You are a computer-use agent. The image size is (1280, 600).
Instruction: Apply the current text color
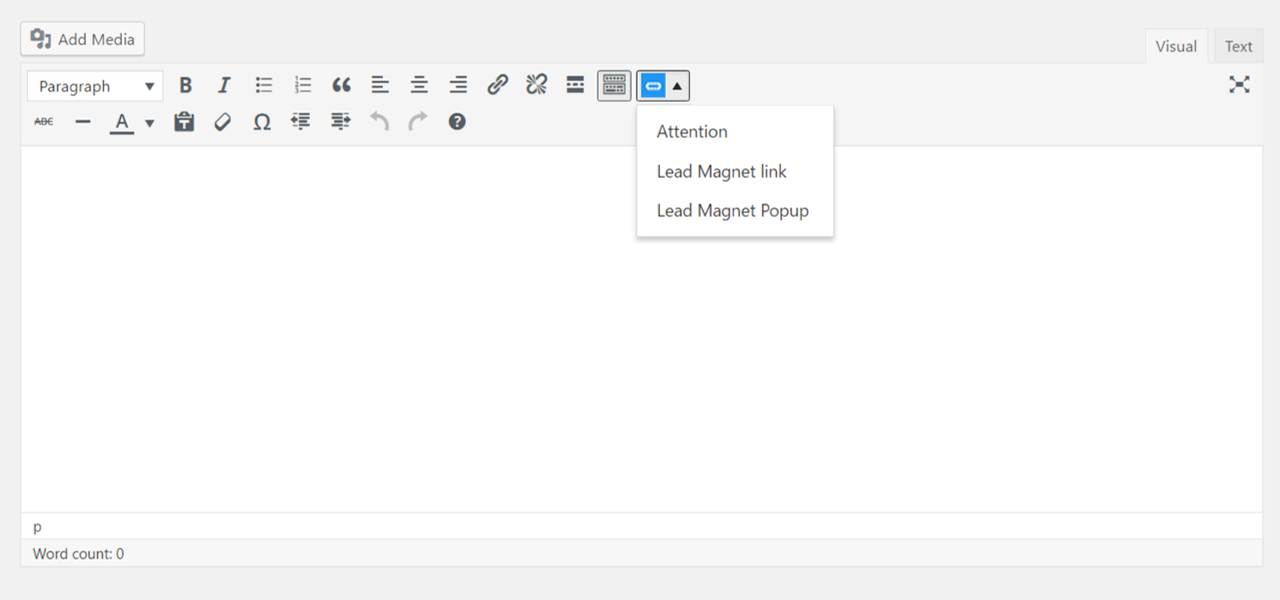[x=122, y=122]
